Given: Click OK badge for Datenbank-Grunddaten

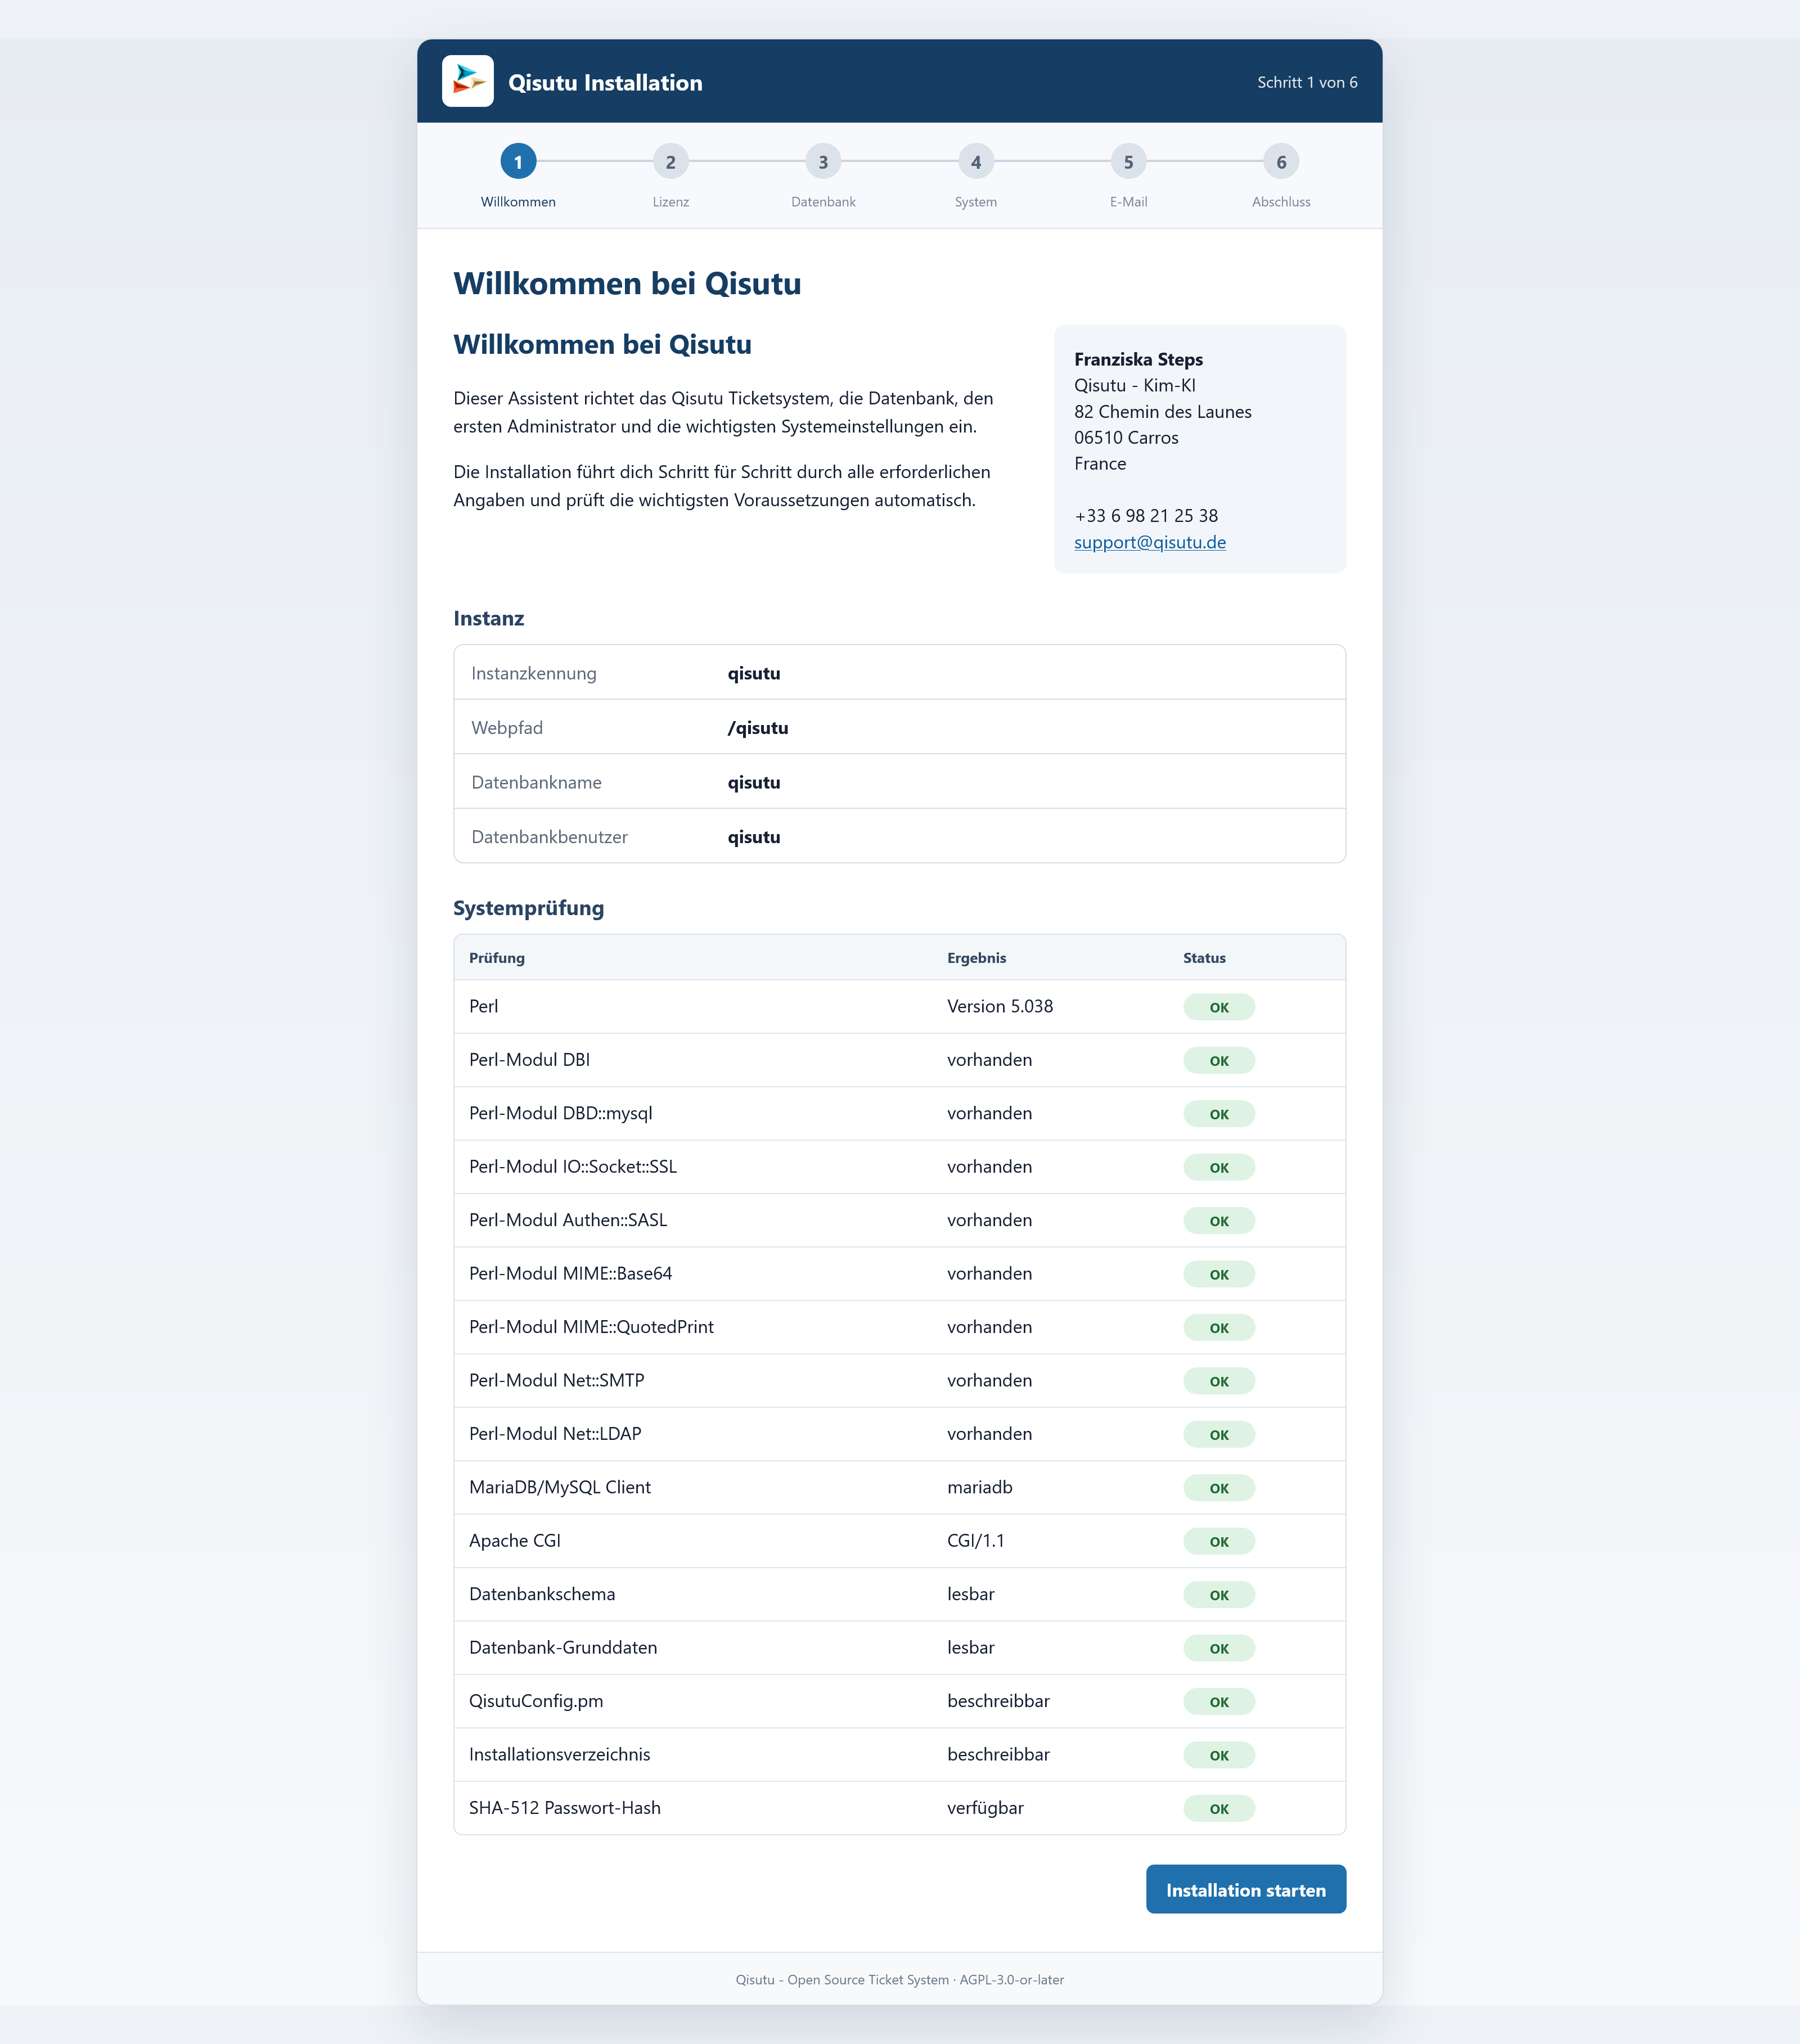Looking at the screenshot, I should coord(1219,1648).
